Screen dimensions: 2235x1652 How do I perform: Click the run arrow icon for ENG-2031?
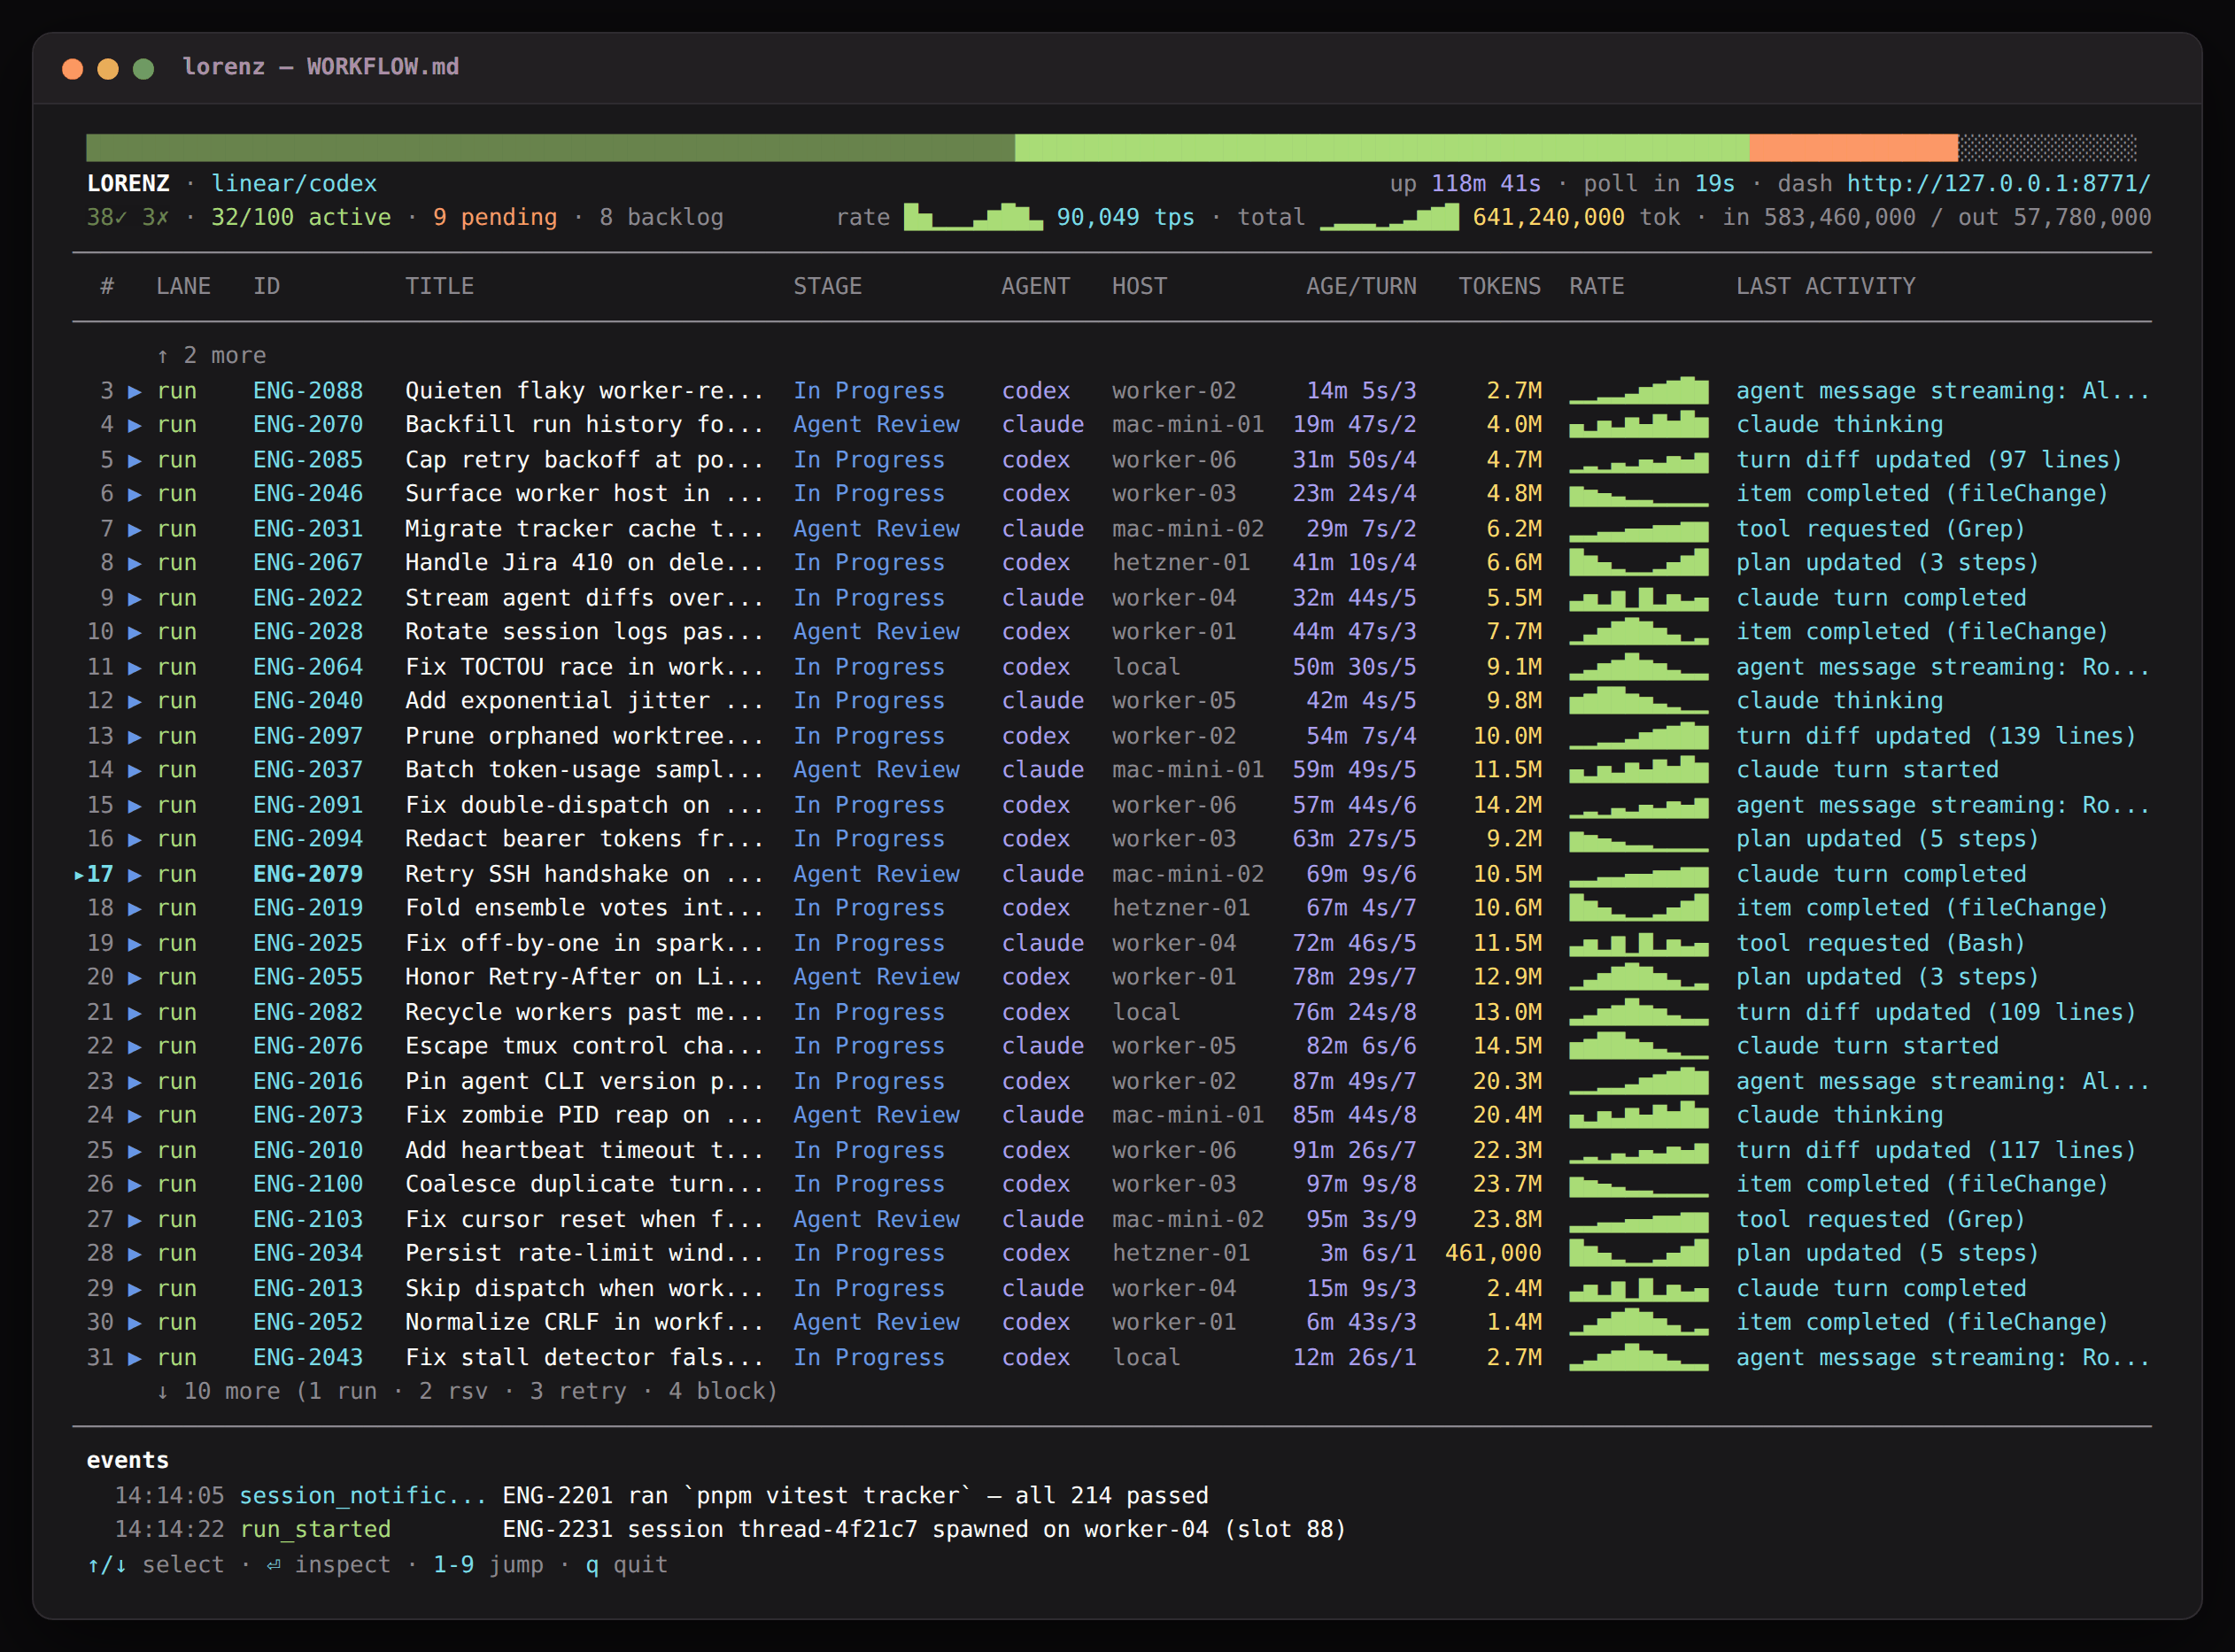[135, 529]
